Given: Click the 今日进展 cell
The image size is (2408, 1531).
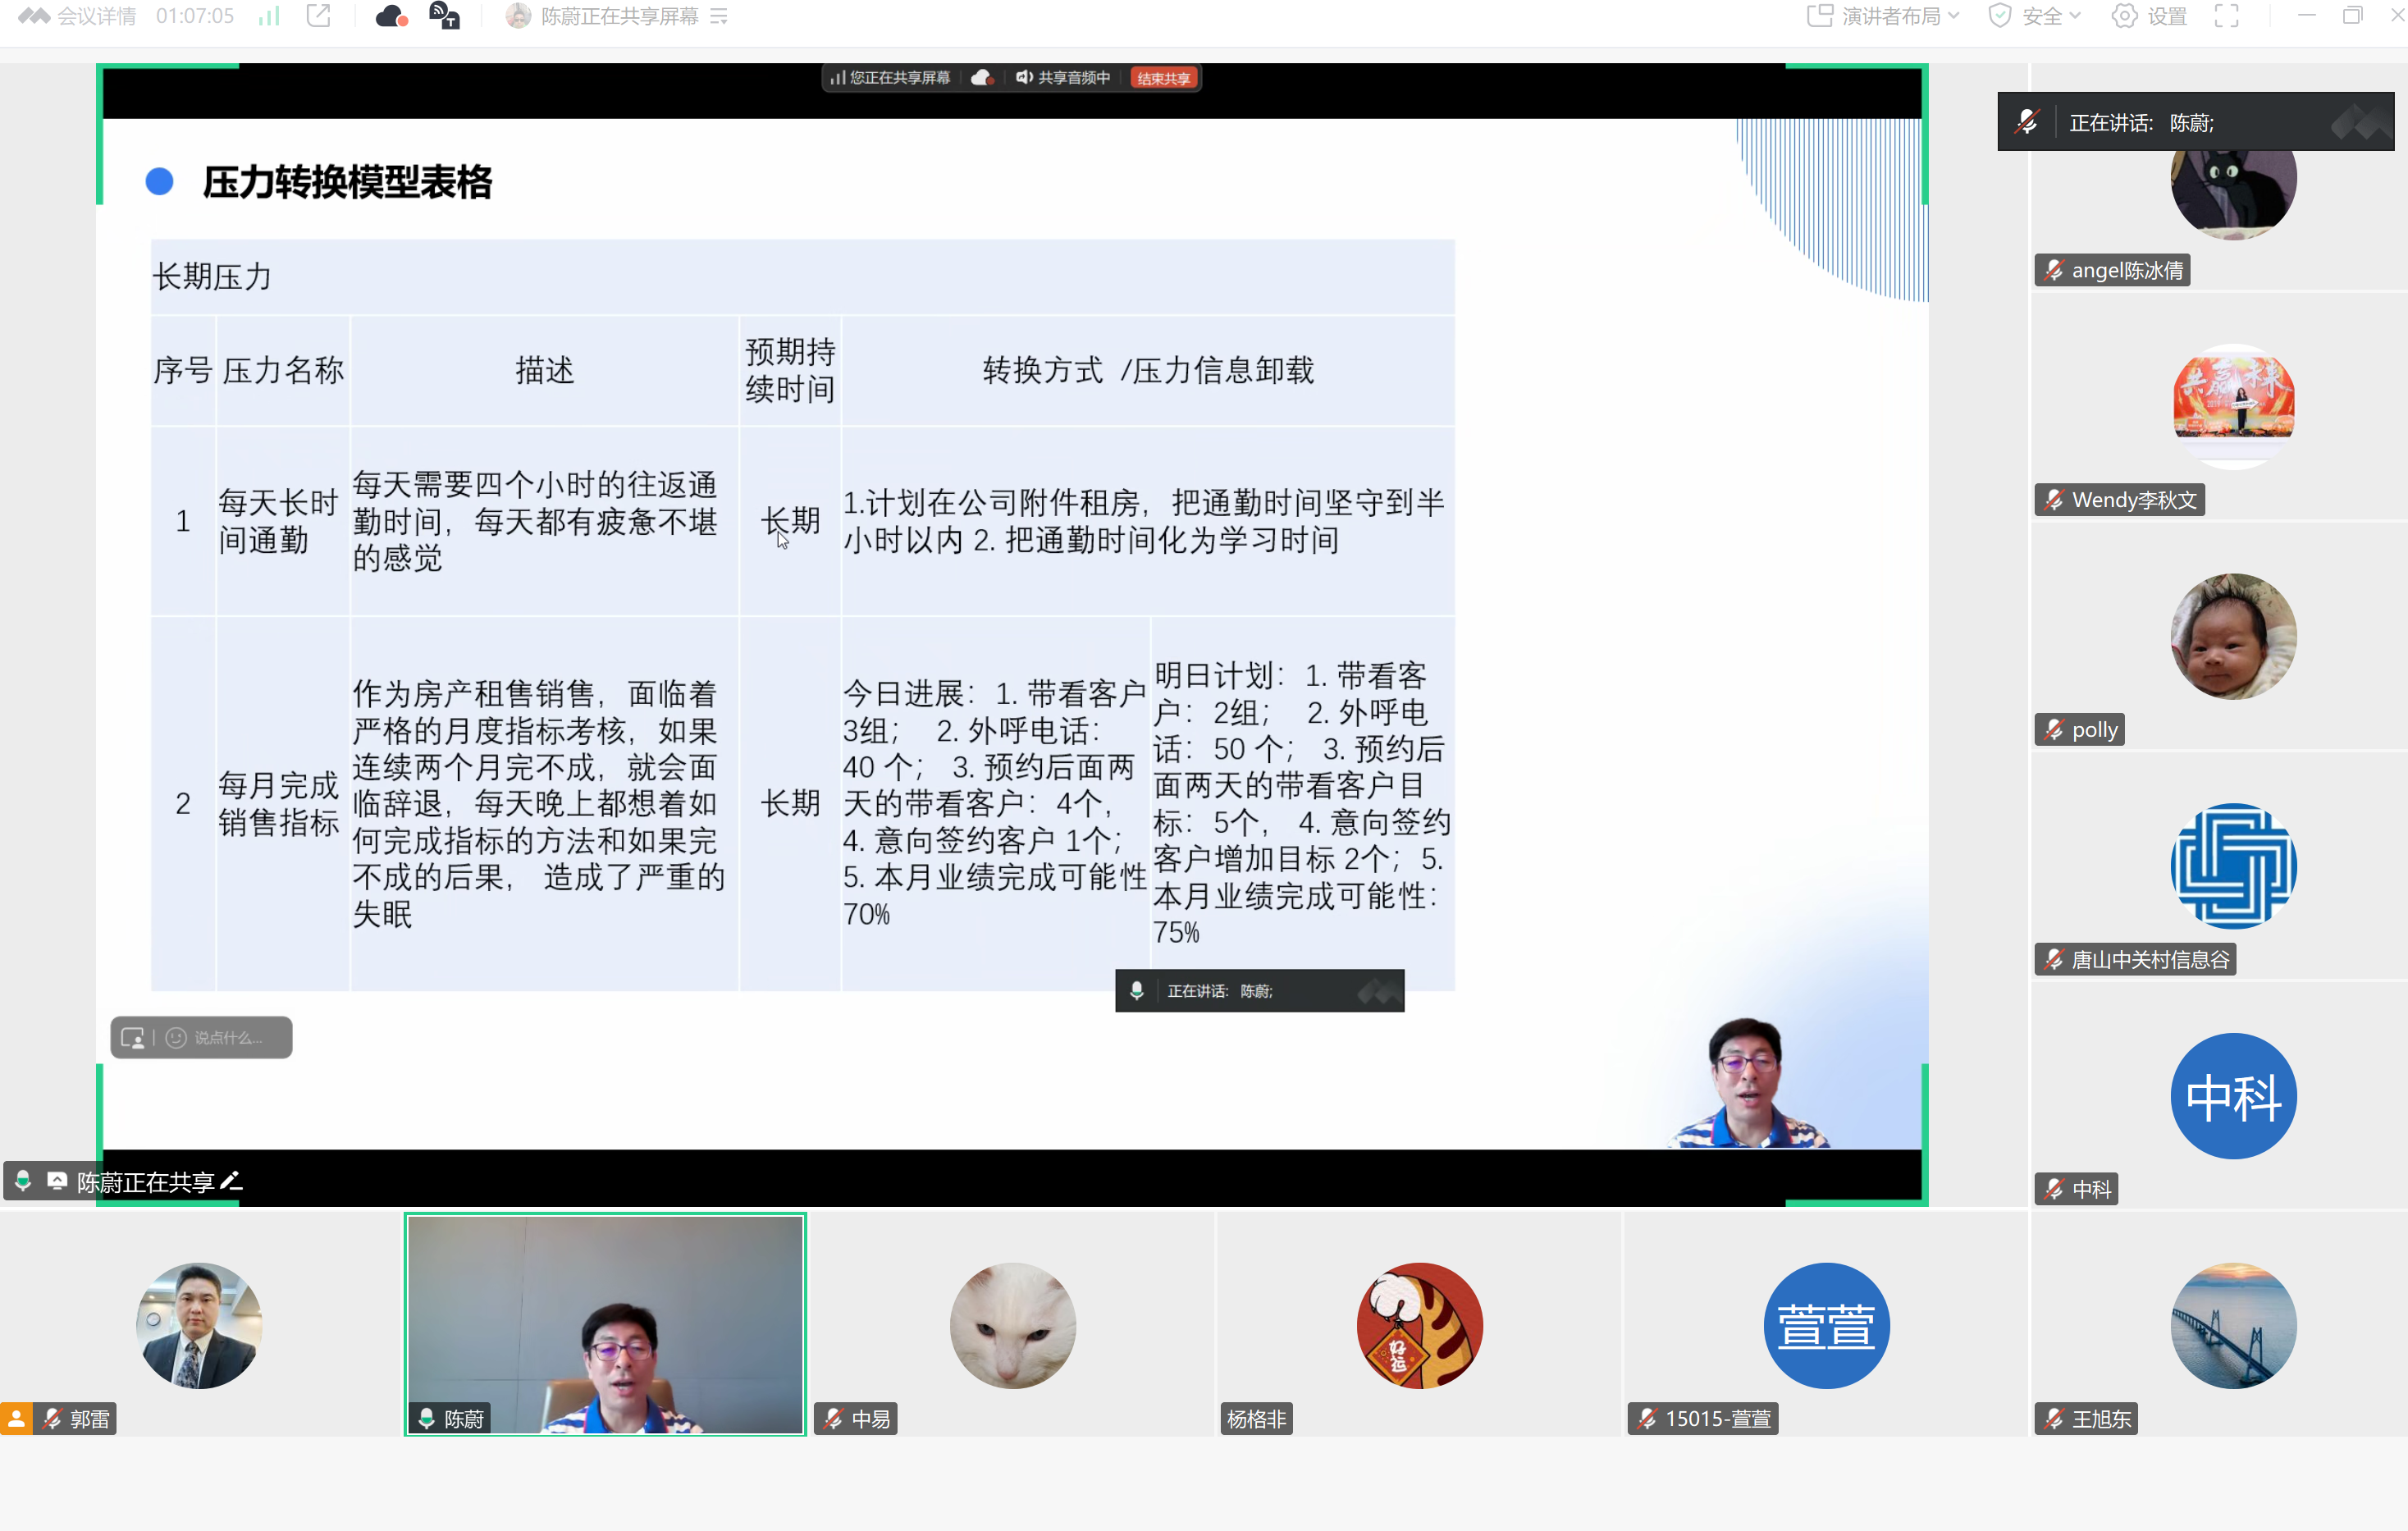Looking at the screenshot, I should tap(995, 804).
